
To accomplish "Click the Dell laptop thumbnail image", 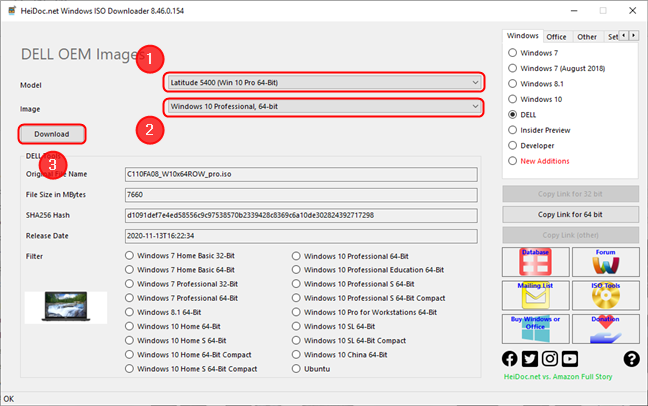I will pyautogui.click(x=66, y=307).
